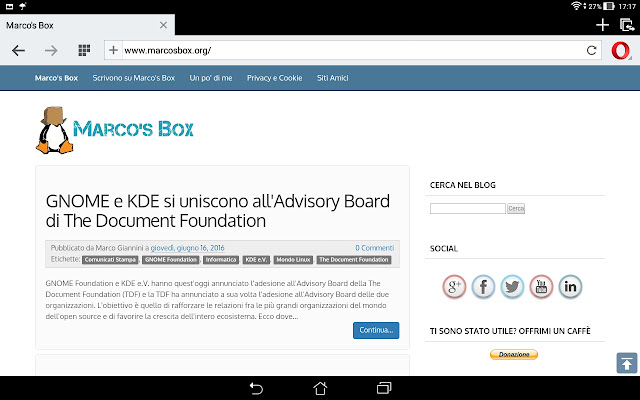
Task: Focus the blog search text field
Action: [x=468, y=209]
